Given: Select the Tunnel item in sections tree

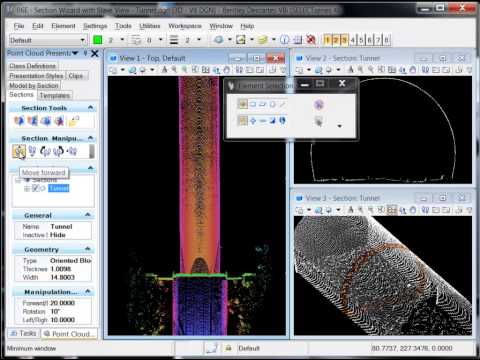Looking at the screenshot, I should point(59,188).
